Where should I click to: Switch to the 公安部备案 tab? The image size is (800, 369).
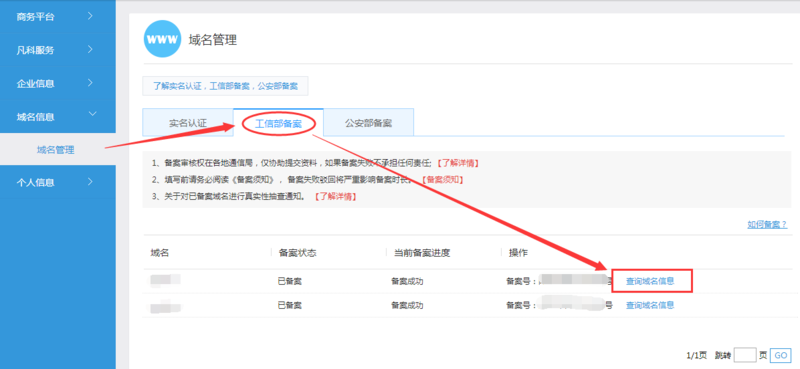(368, 122)
